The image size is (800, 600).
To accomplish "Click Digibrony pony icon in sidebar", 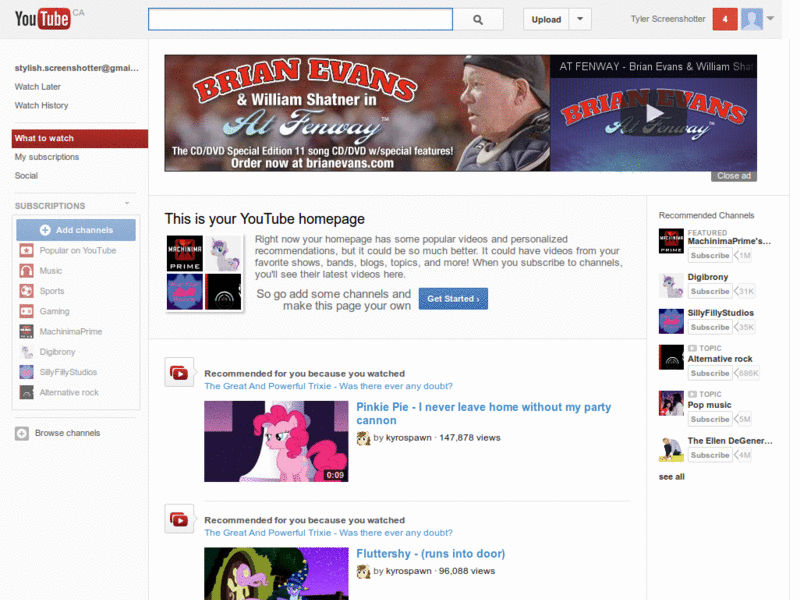I will (x=27, y=352).
